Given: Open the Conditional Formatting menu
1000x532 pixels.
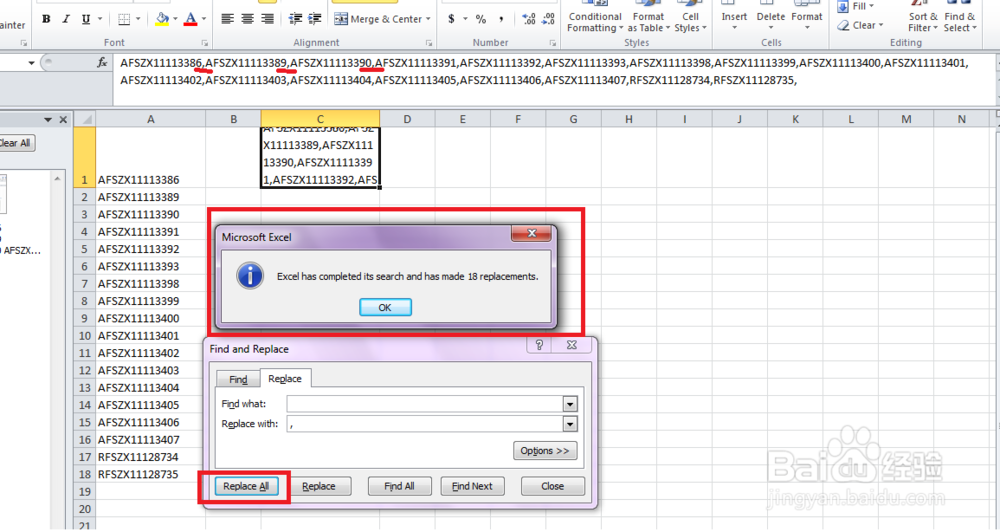Looking at the screenshot, I should point(595,17).
